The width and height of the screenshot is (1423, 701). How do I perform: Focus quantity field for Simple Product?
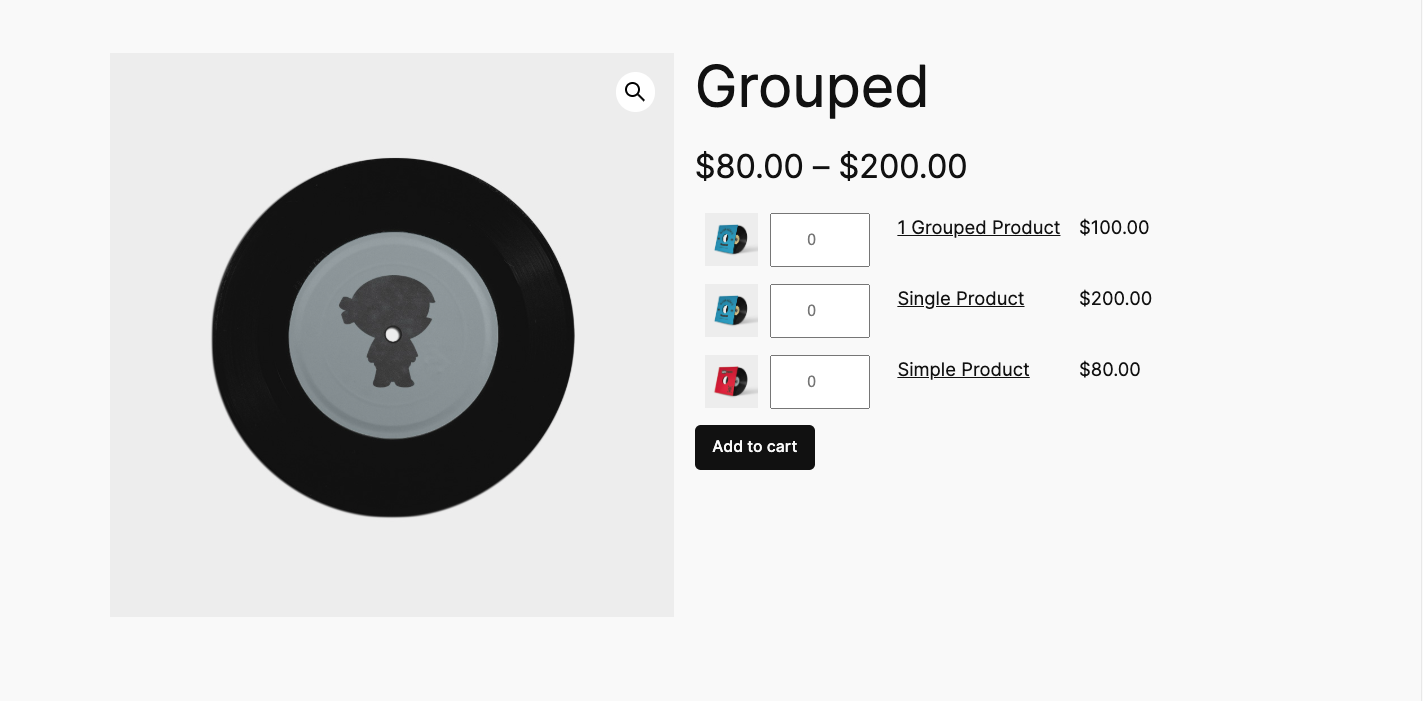(x=819, y=382)
